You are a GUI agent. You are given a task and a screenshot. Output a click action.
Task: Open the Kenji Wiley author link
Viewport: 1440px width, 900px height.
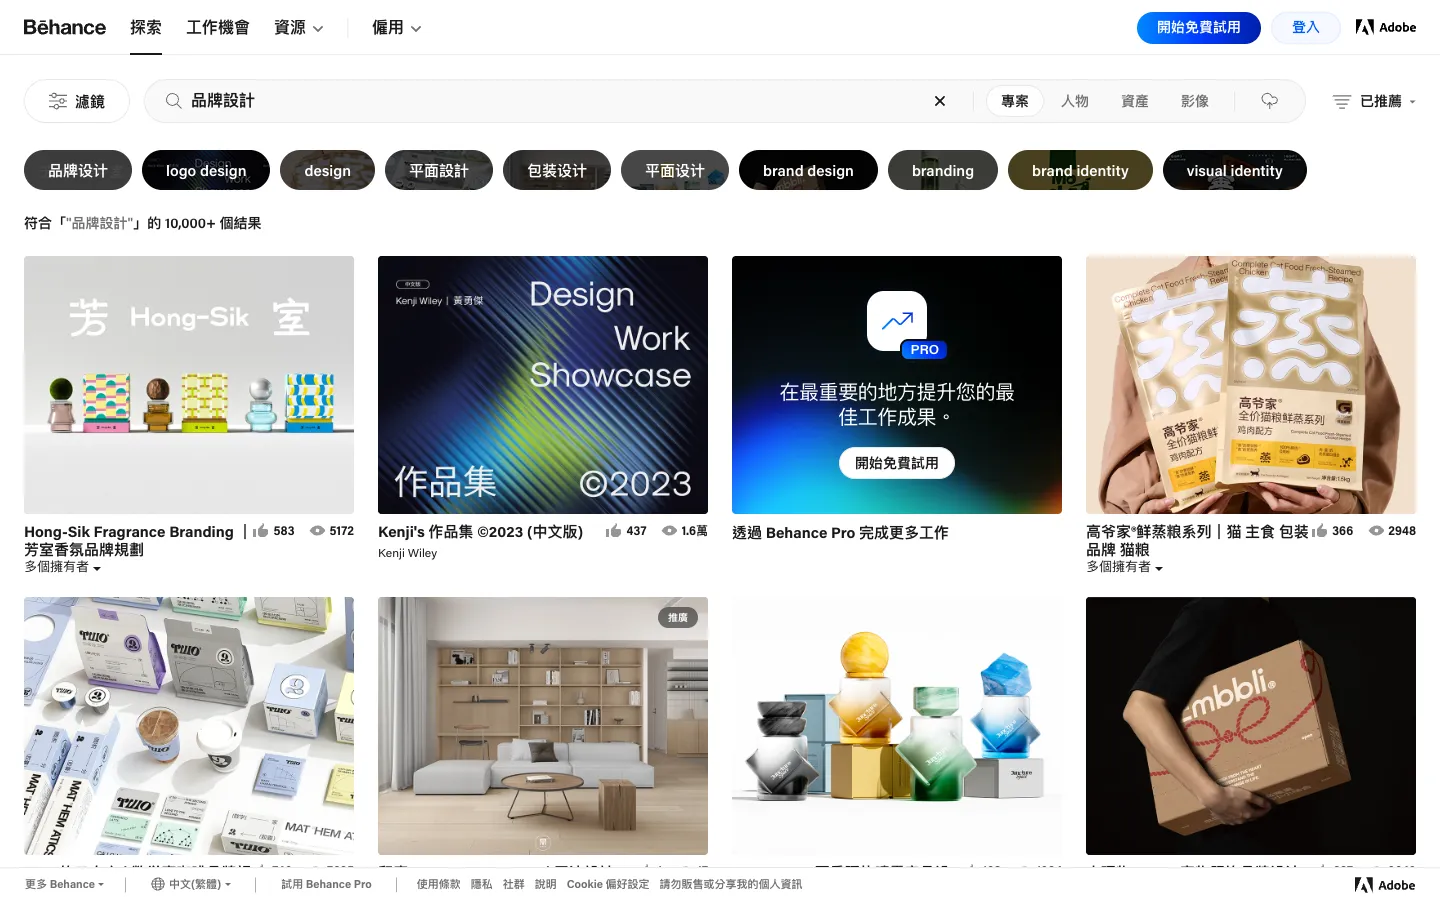coord(408,553)
